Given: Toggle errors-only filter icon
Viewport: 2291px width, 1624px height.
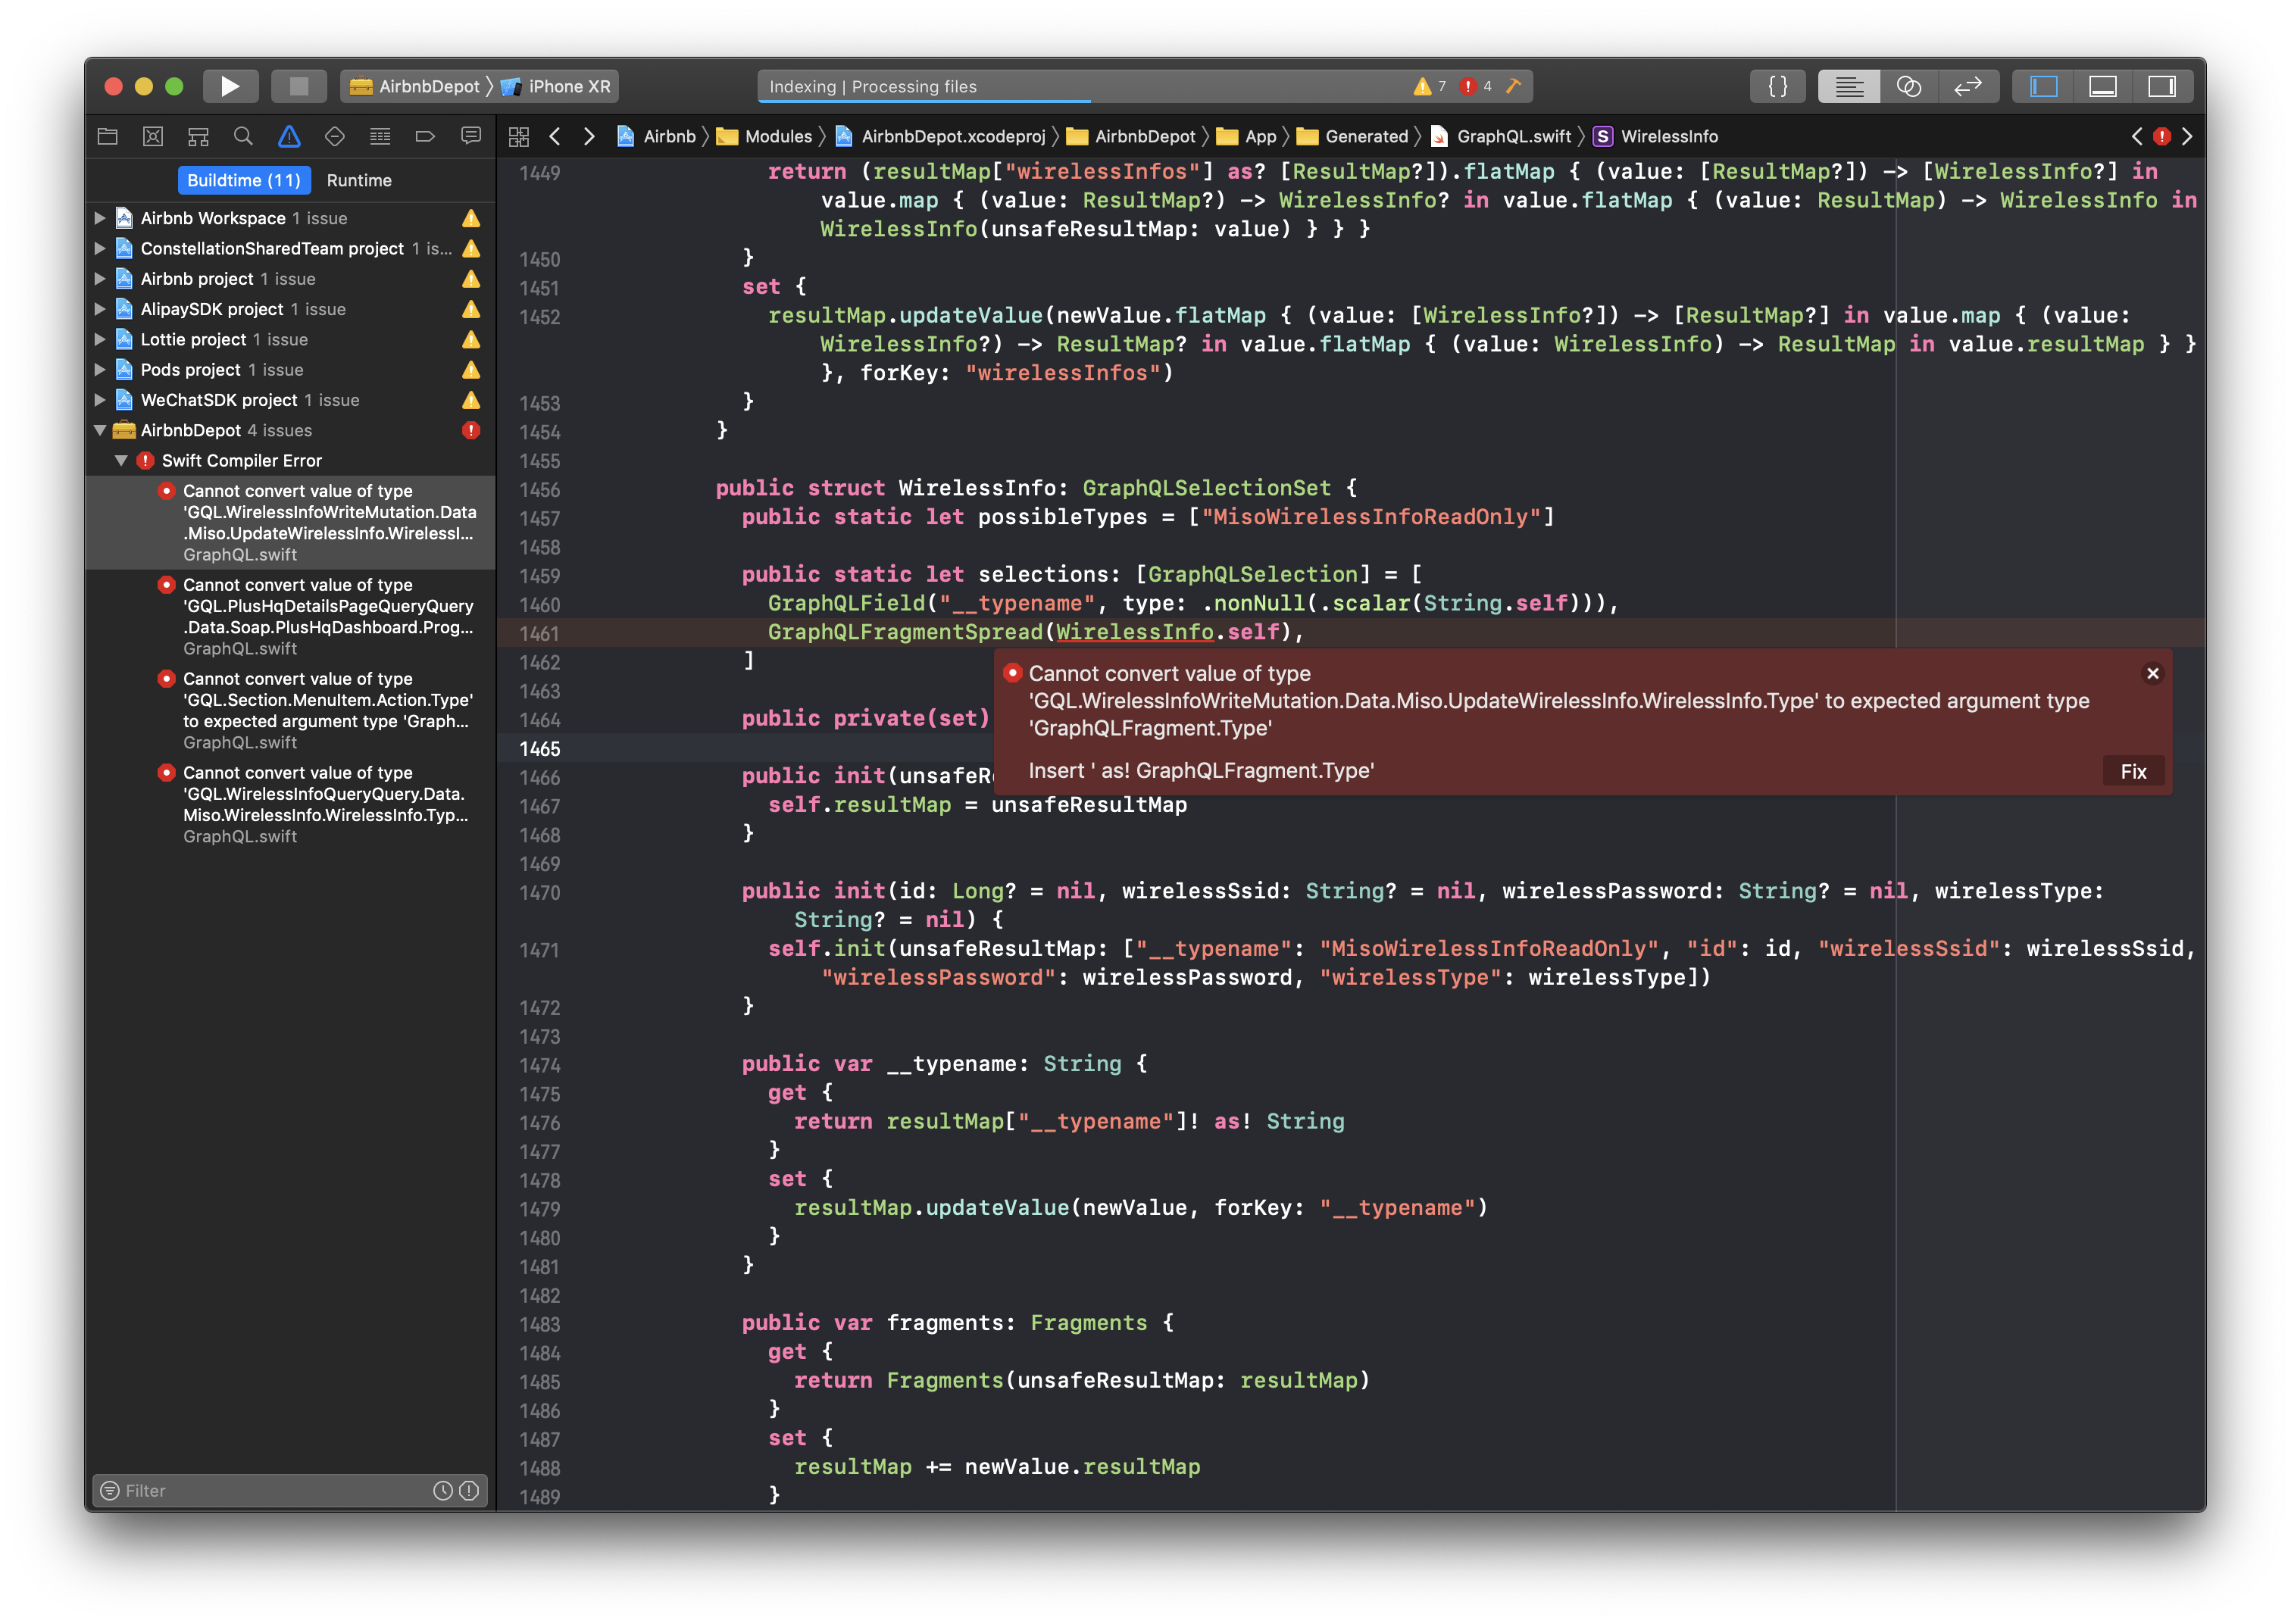Looking at the screenshot, I should pos(468,1491).
